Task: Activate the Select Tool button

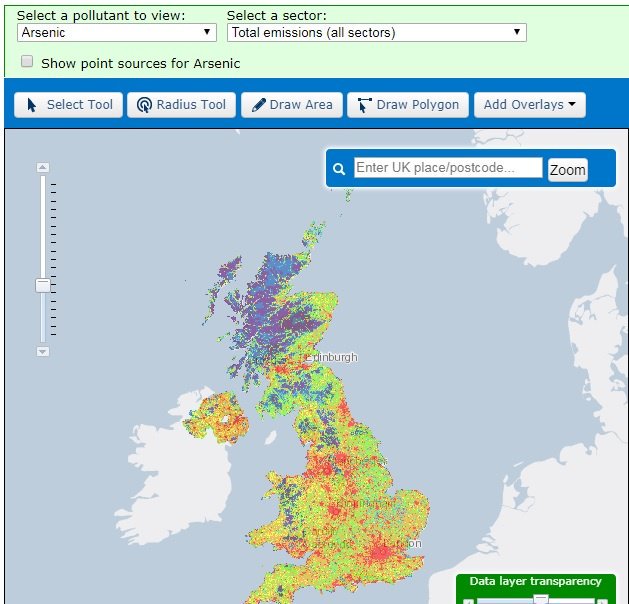Action: click(x=68, y=105)
